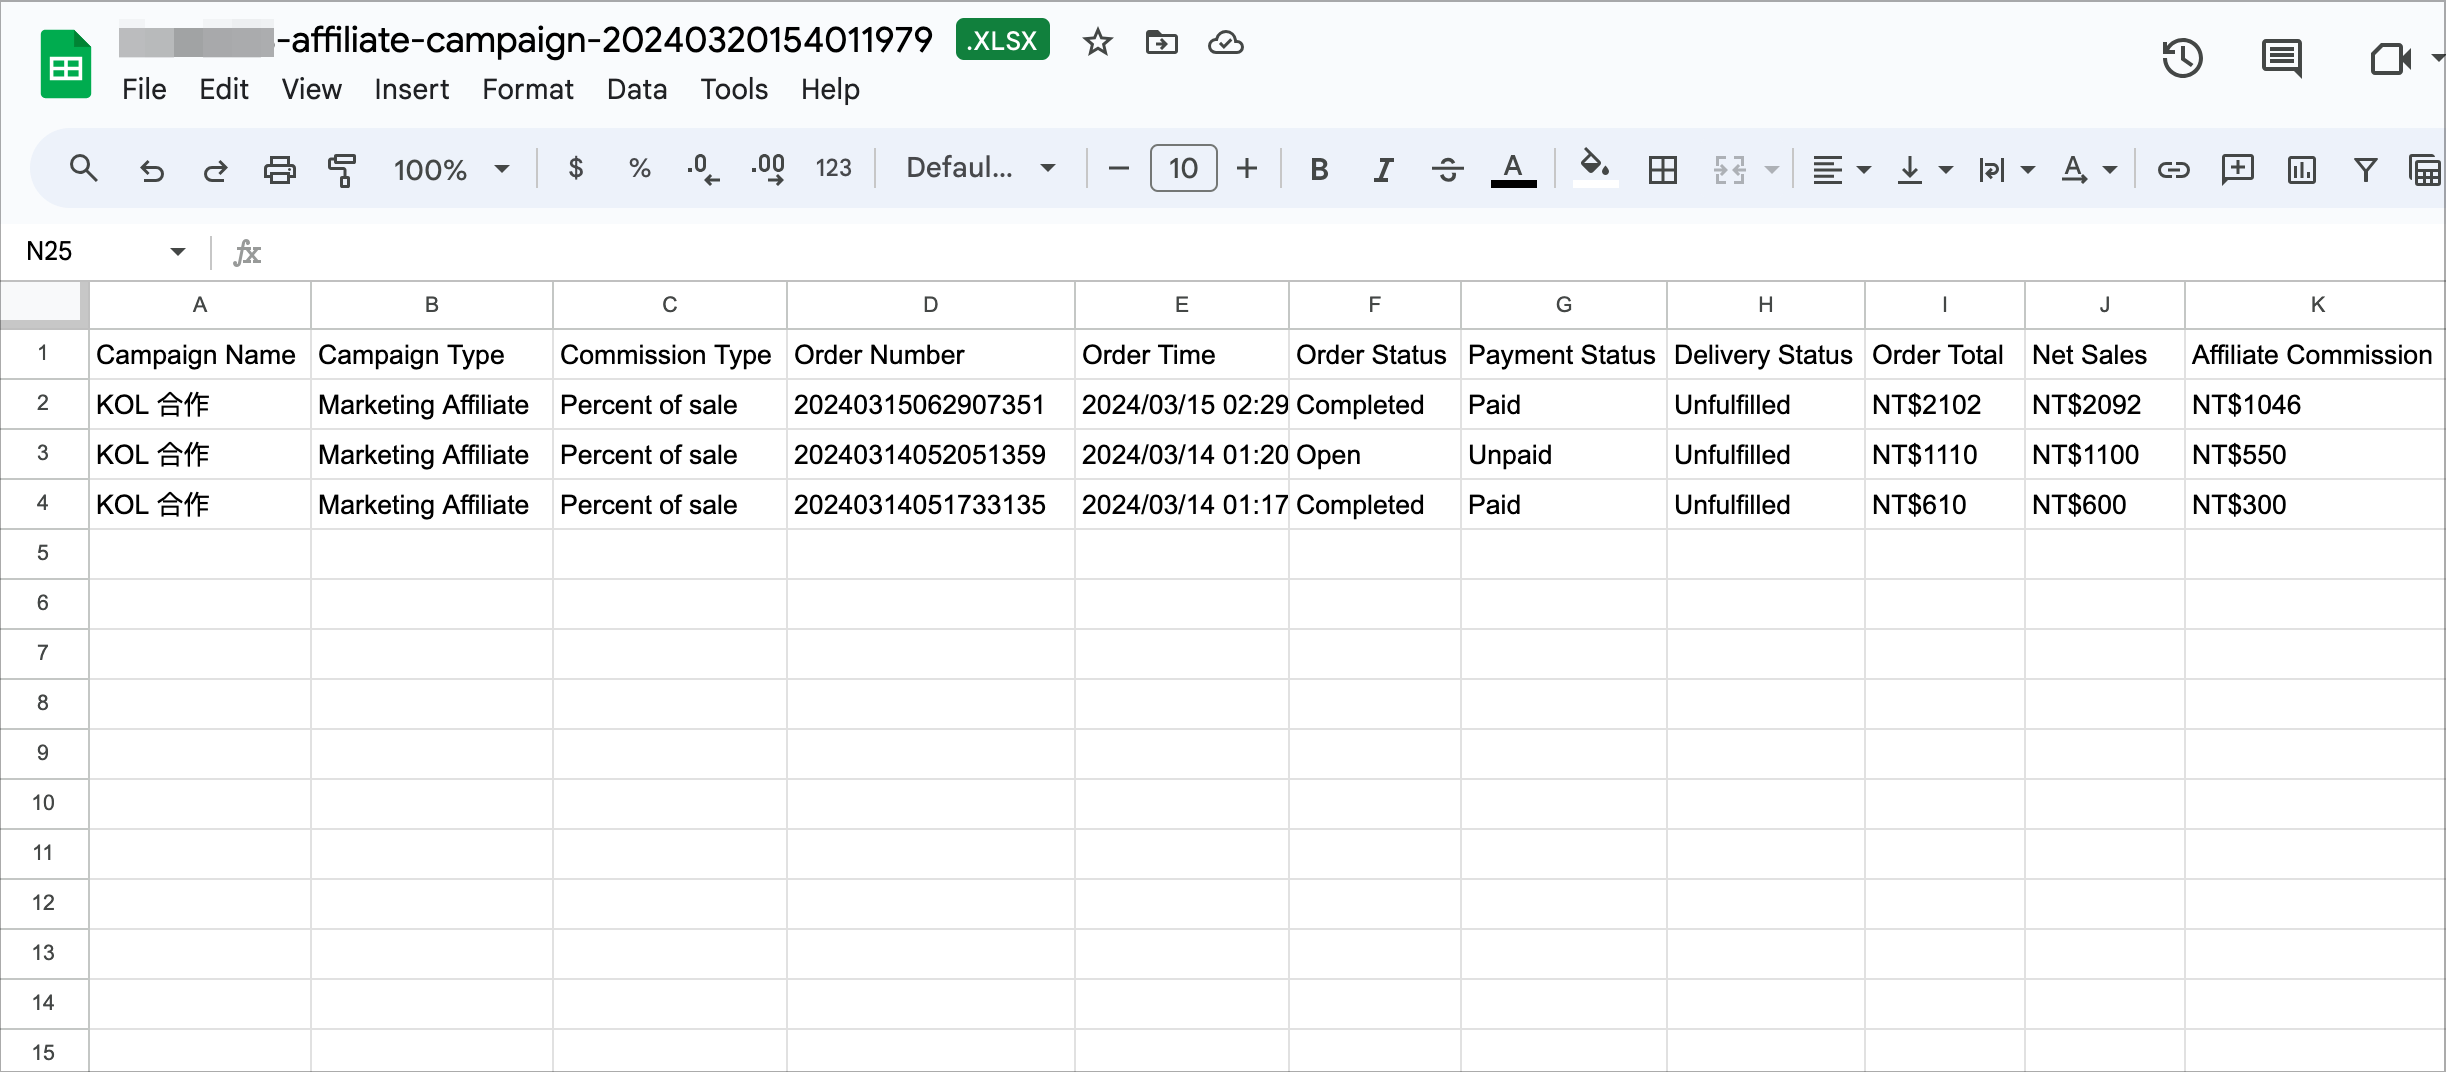
Task: Select the NT$1046 commission cell
Action: (x=2314, y=404)
